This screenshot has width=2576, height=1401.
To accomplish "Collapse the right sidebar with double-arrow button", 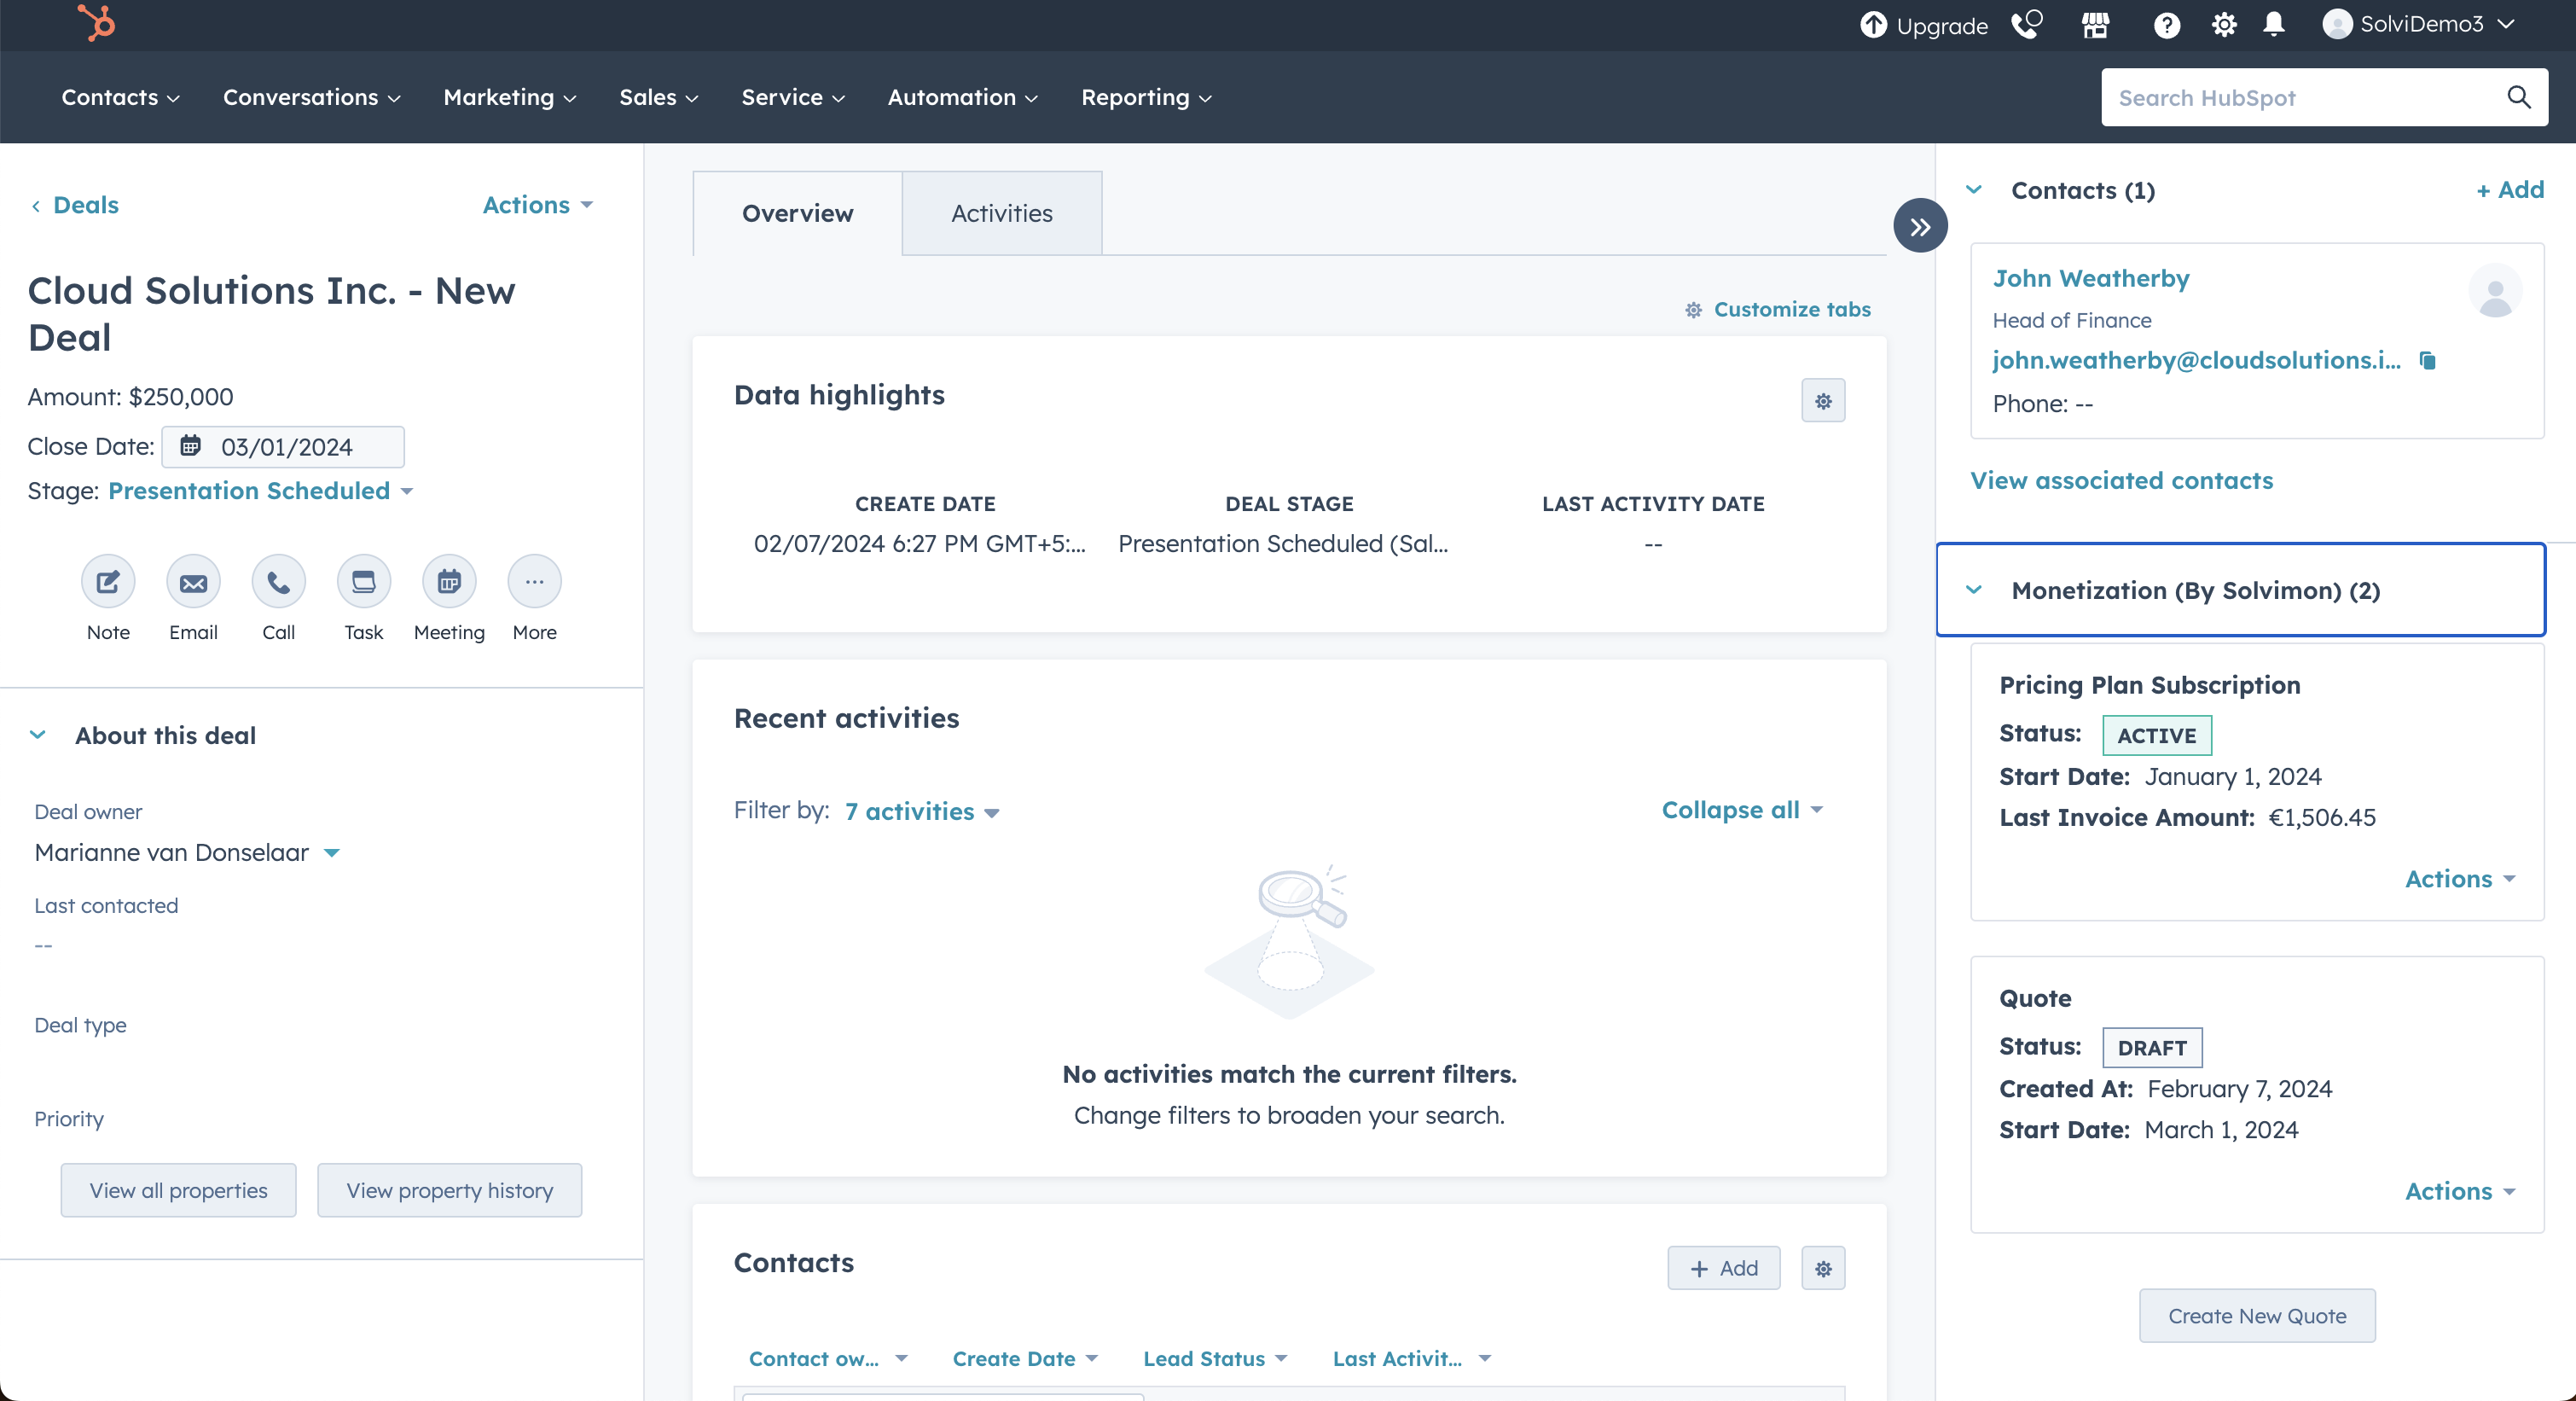I will pos(1920,227).
